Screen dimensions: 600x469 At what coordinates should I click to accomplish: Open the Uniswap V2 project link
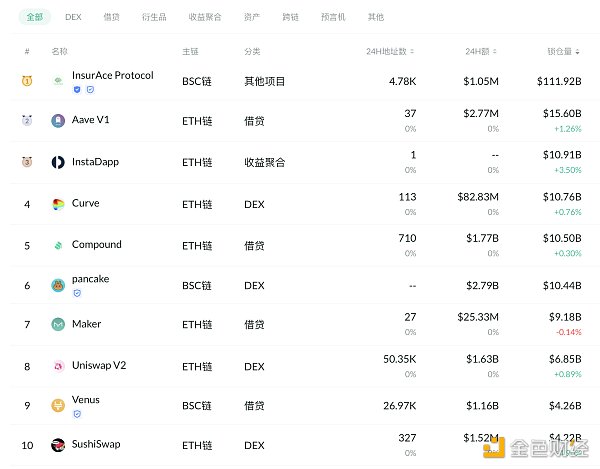[99, 365]
